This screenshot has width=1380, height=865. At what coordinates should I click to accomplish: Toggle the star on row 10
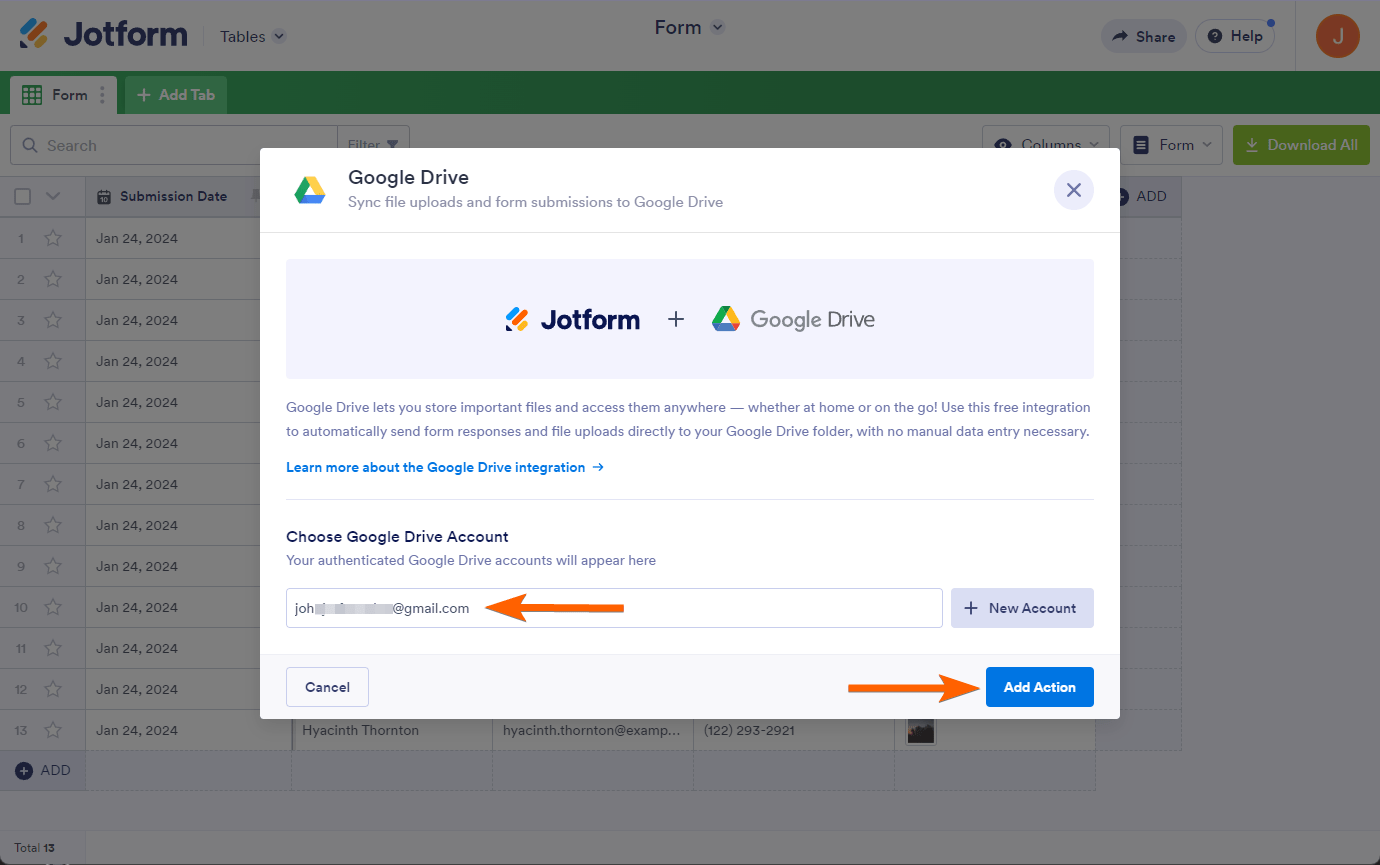(x=53, y=607)
